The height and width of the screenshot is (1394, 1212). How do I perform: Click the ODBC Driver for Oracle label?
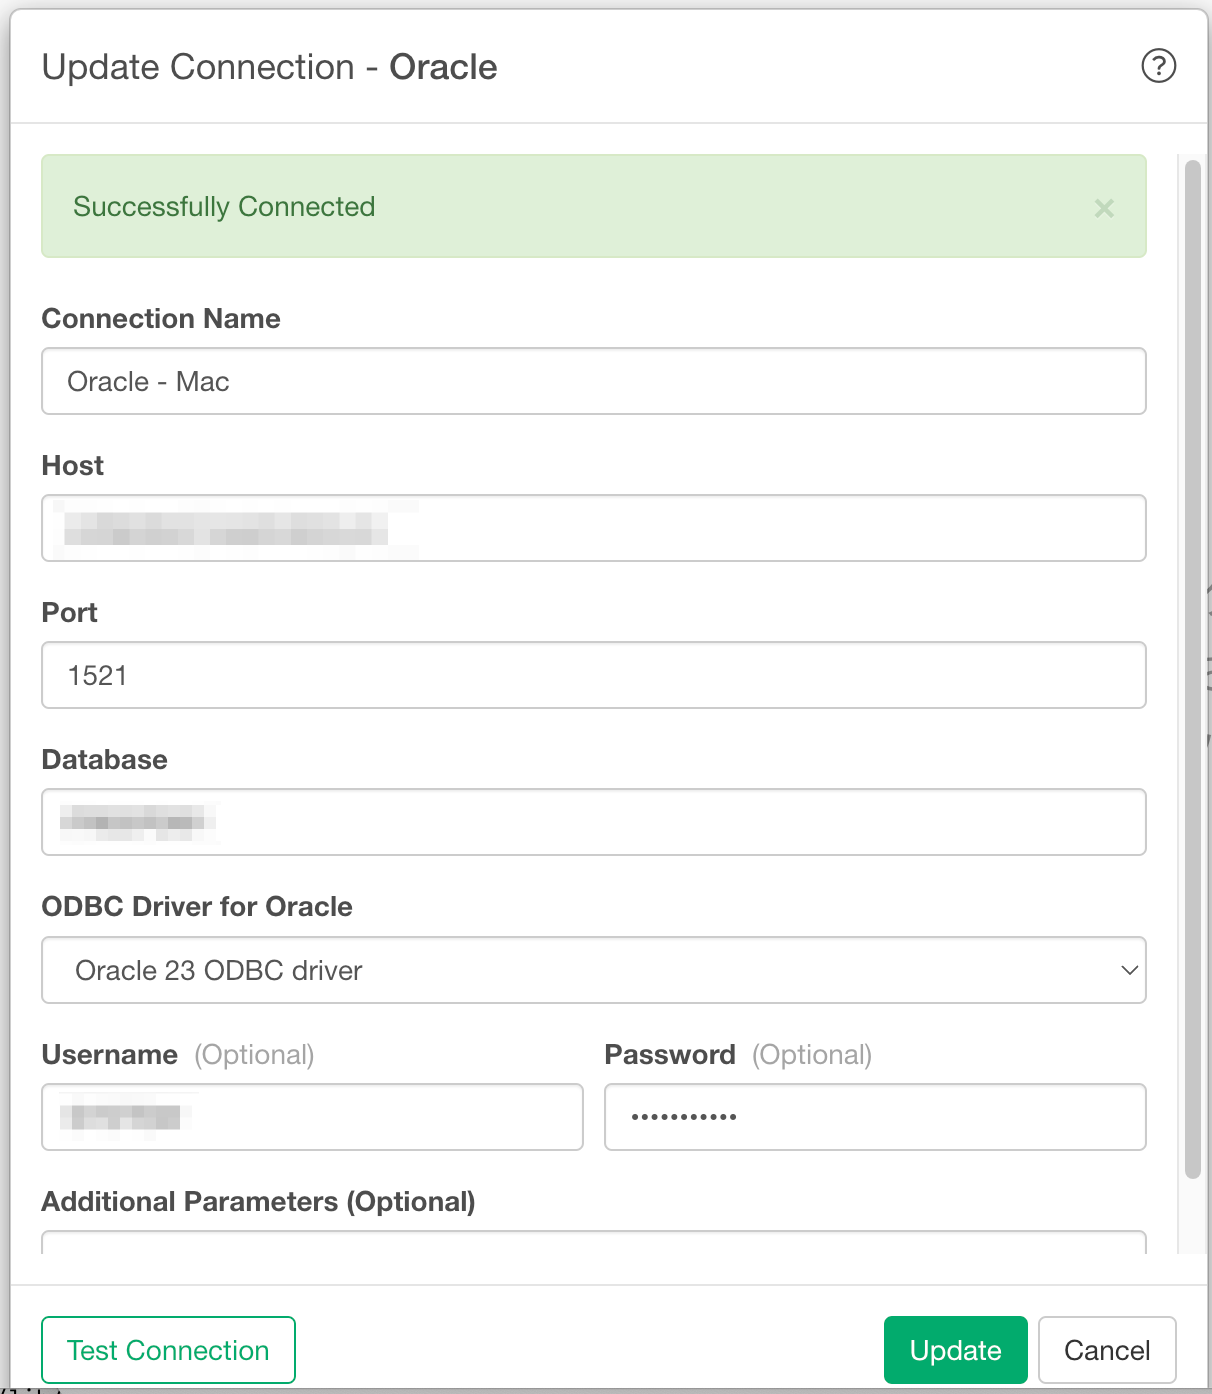click(x=197, y=906)
